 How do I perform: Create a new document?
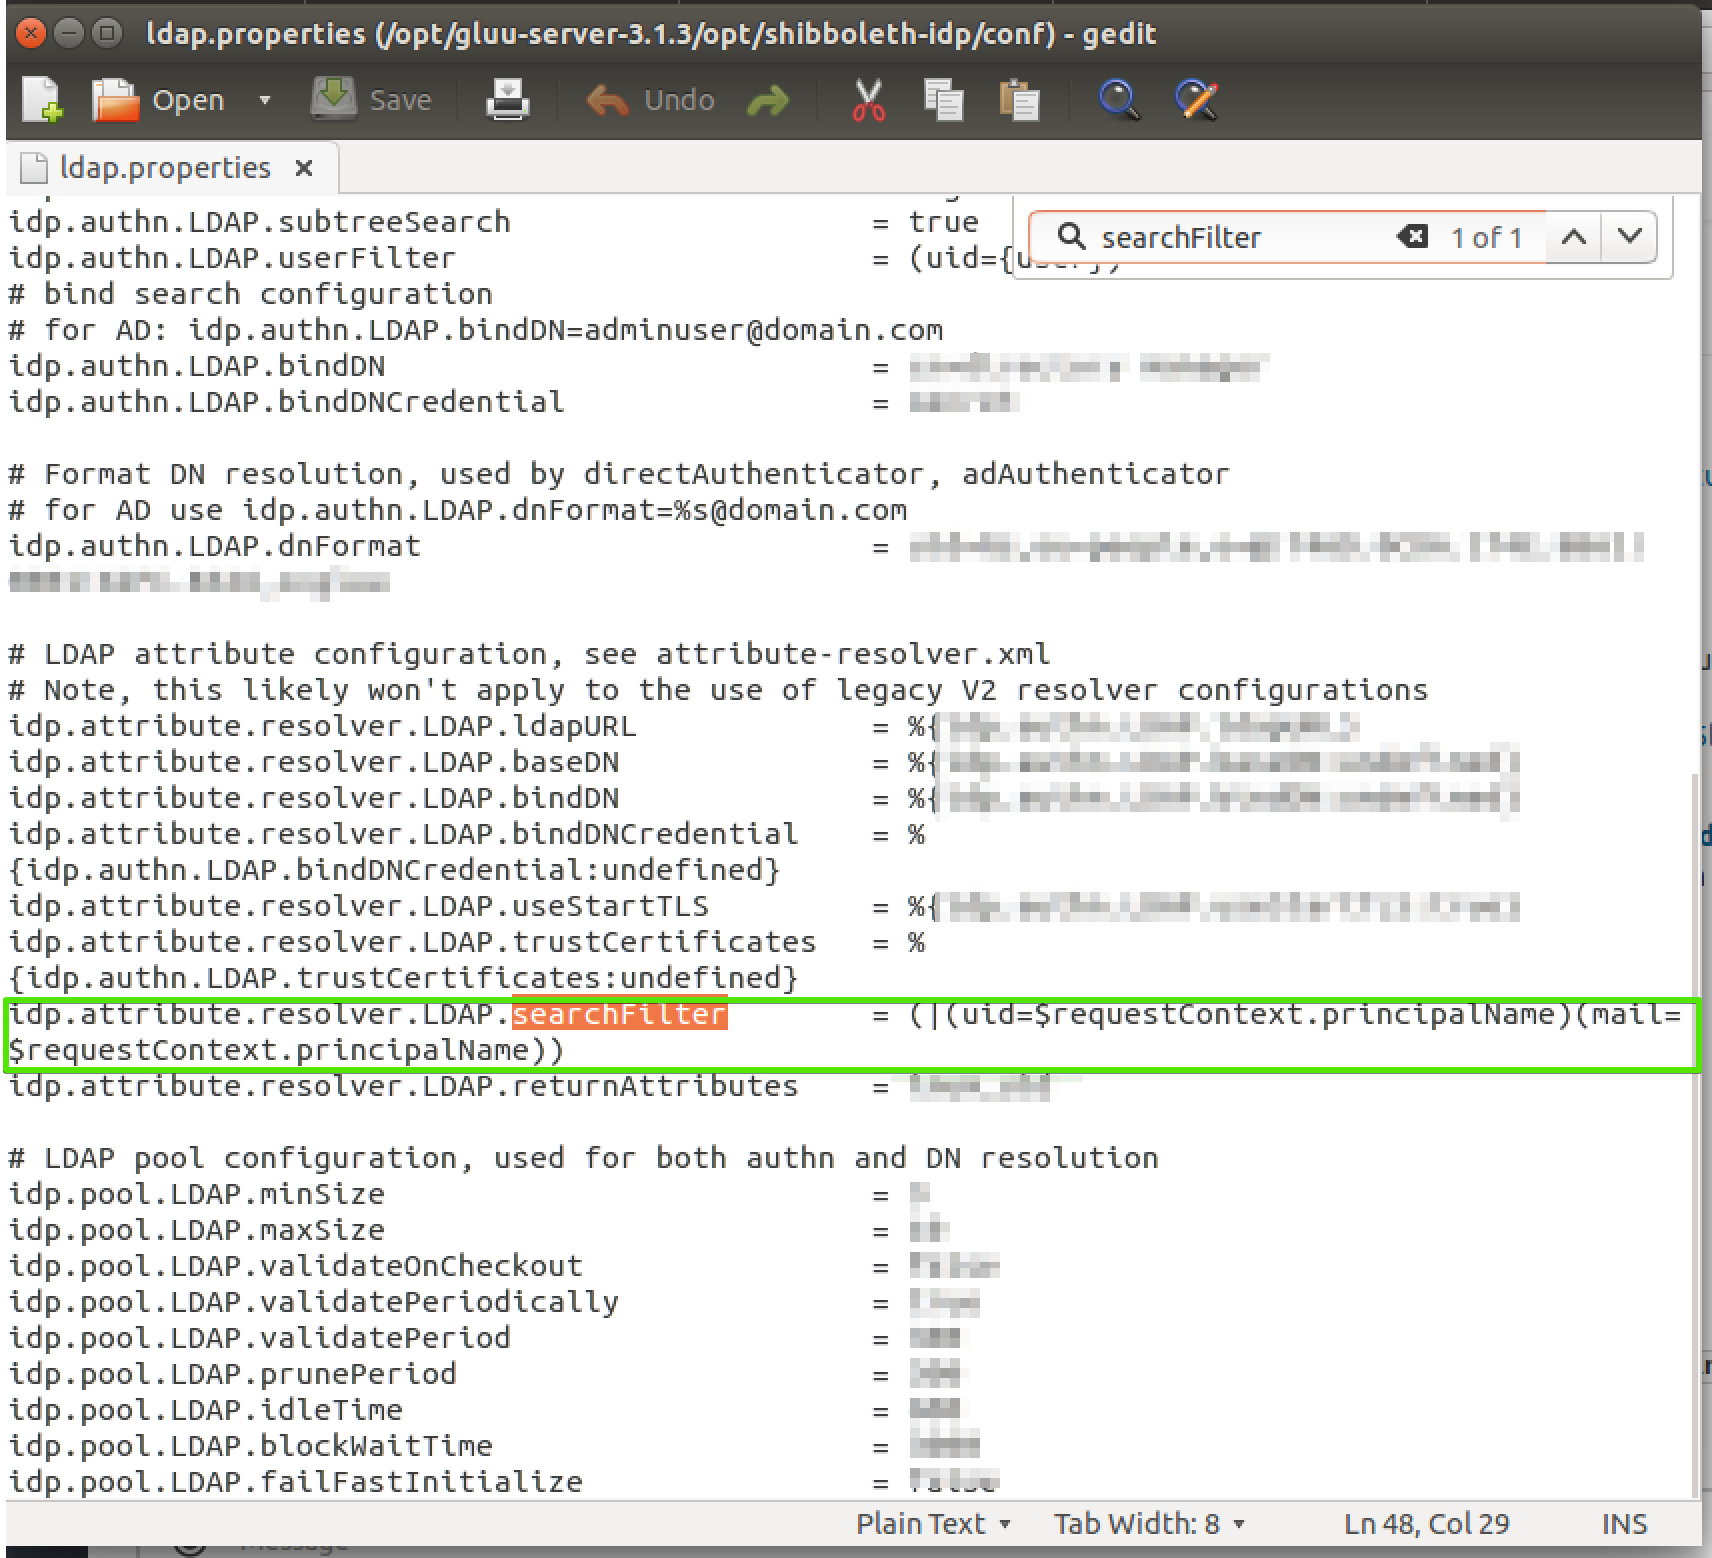(41, 99)
